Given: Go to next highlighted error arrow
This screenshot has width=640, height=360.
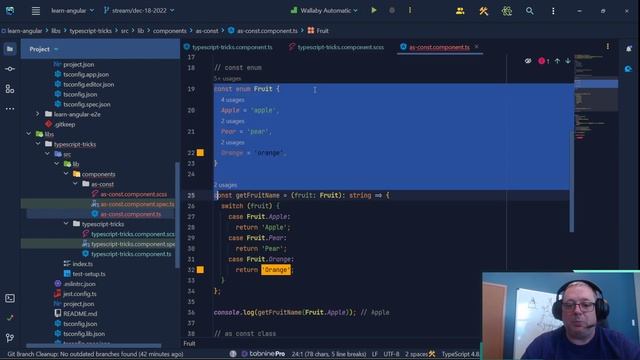Looking at the screenshot, I should pos(568,61).
